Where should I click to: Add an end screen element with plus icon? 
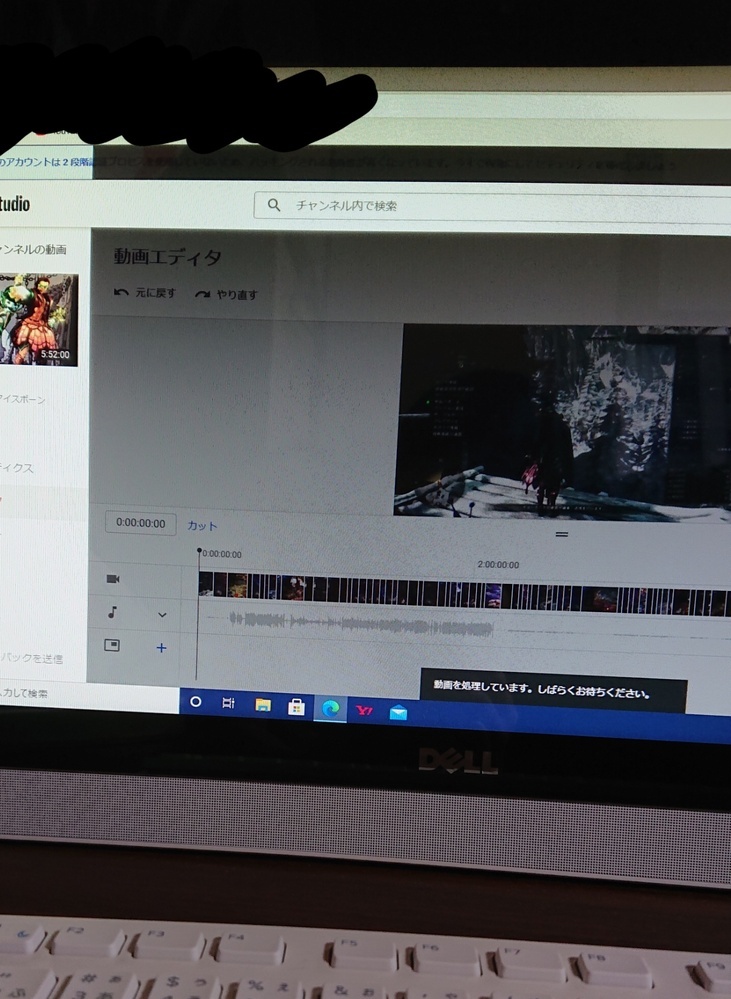coord(161,648)
